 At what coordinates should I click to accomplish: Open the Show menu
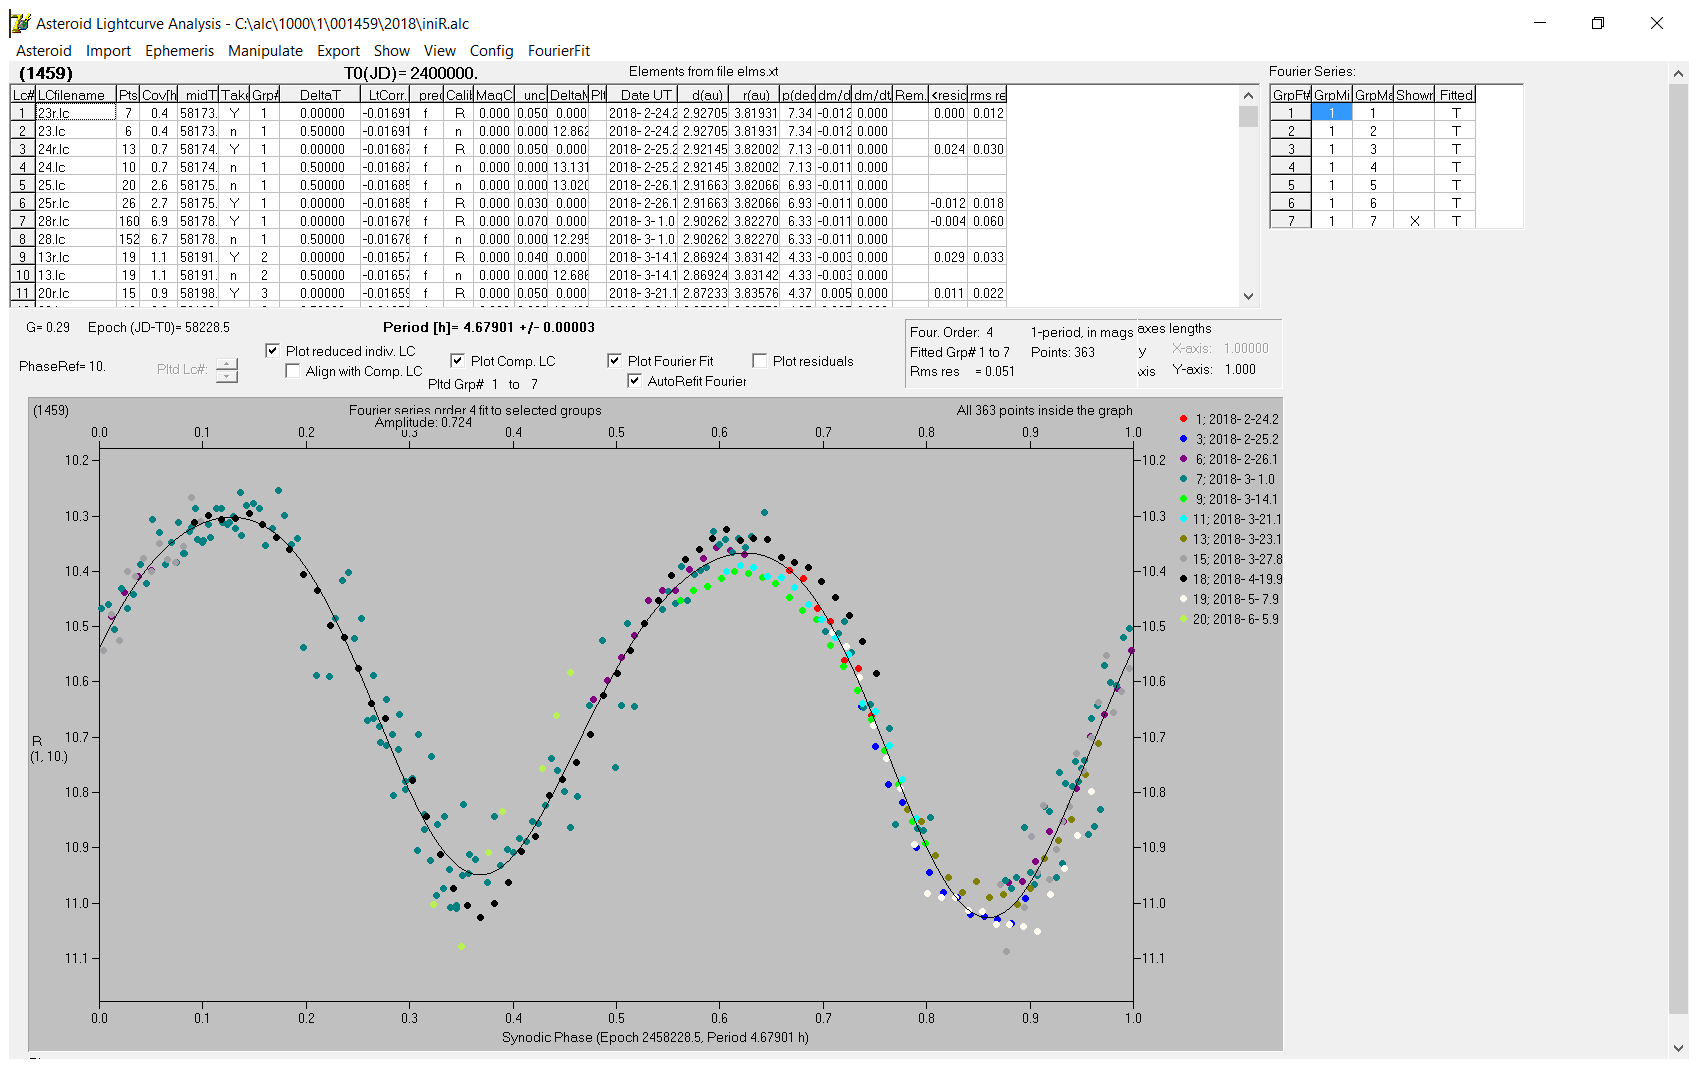coord(391,51)
